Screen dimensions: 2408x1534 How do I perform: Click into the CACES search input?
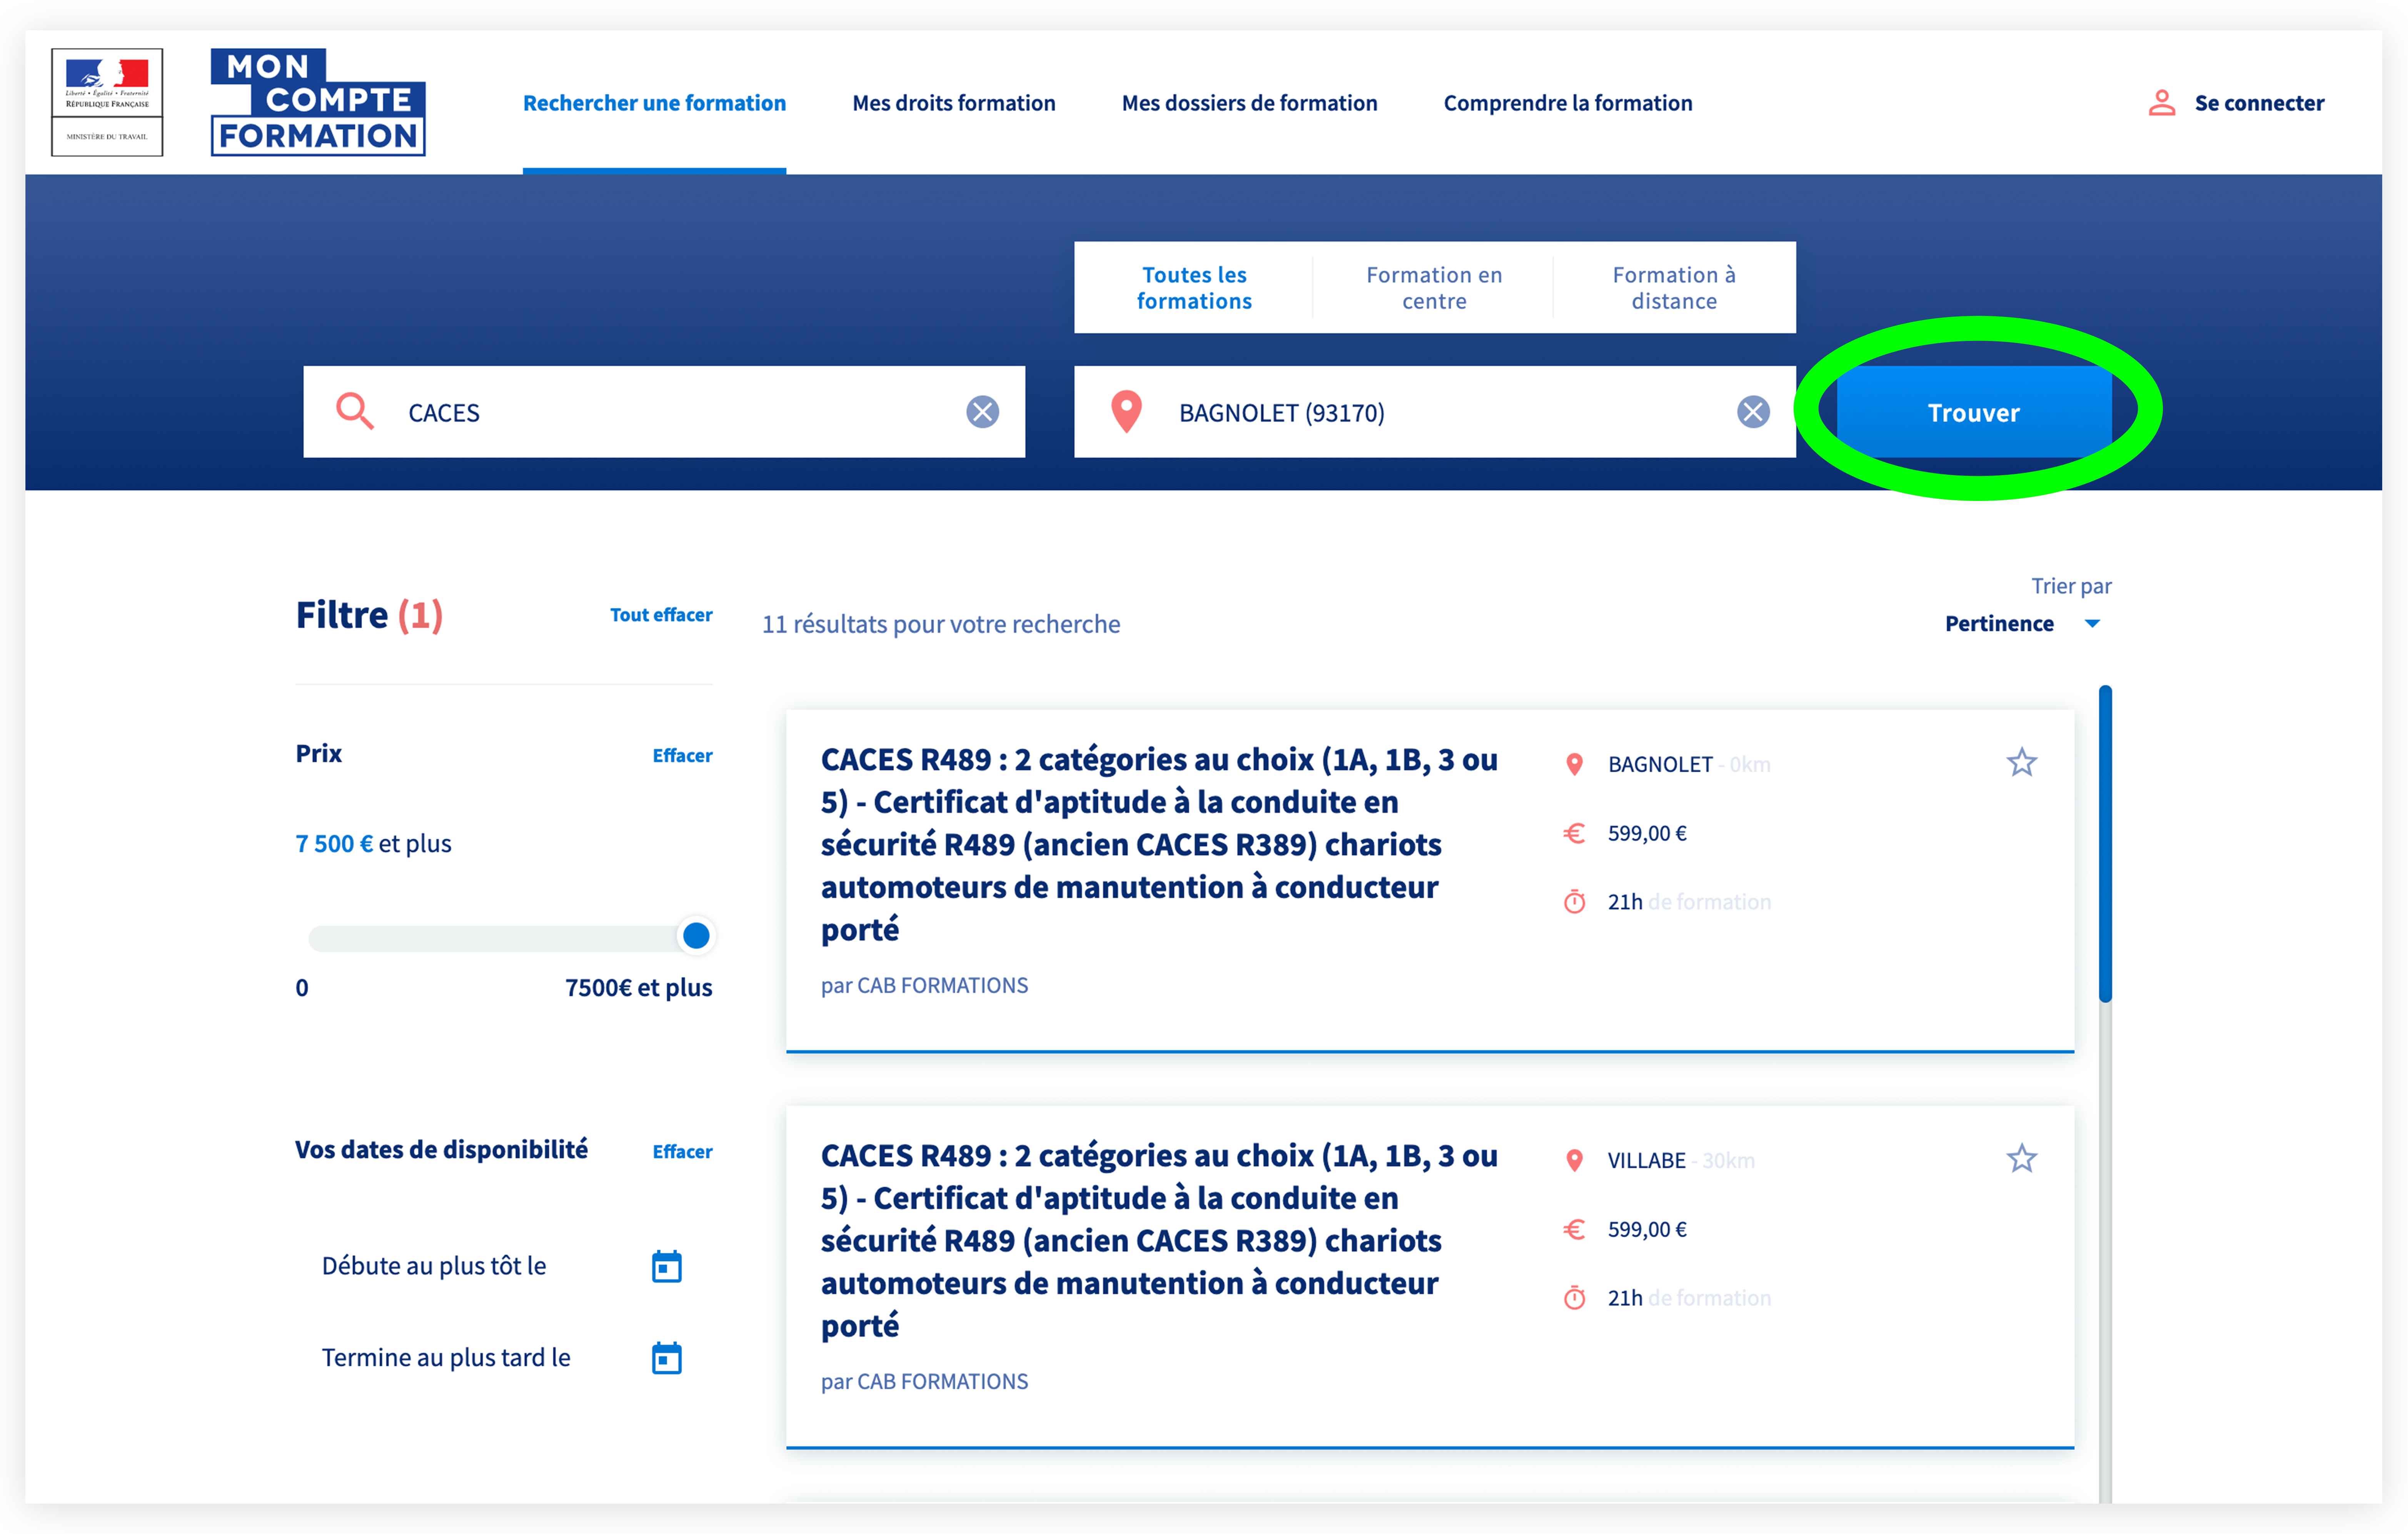pos(660,412)
